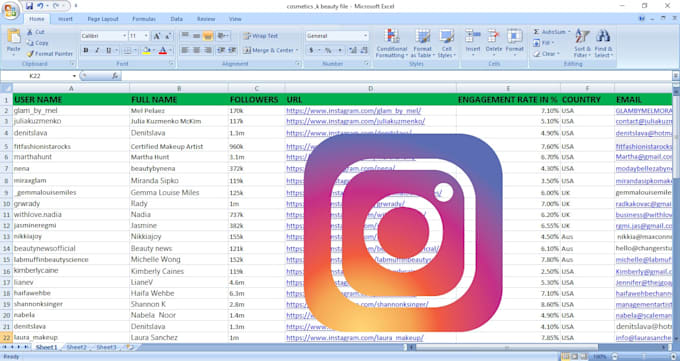Open the Fill dropdown
The width and height of the screenshot is (680, 361).
click(544, 43)
